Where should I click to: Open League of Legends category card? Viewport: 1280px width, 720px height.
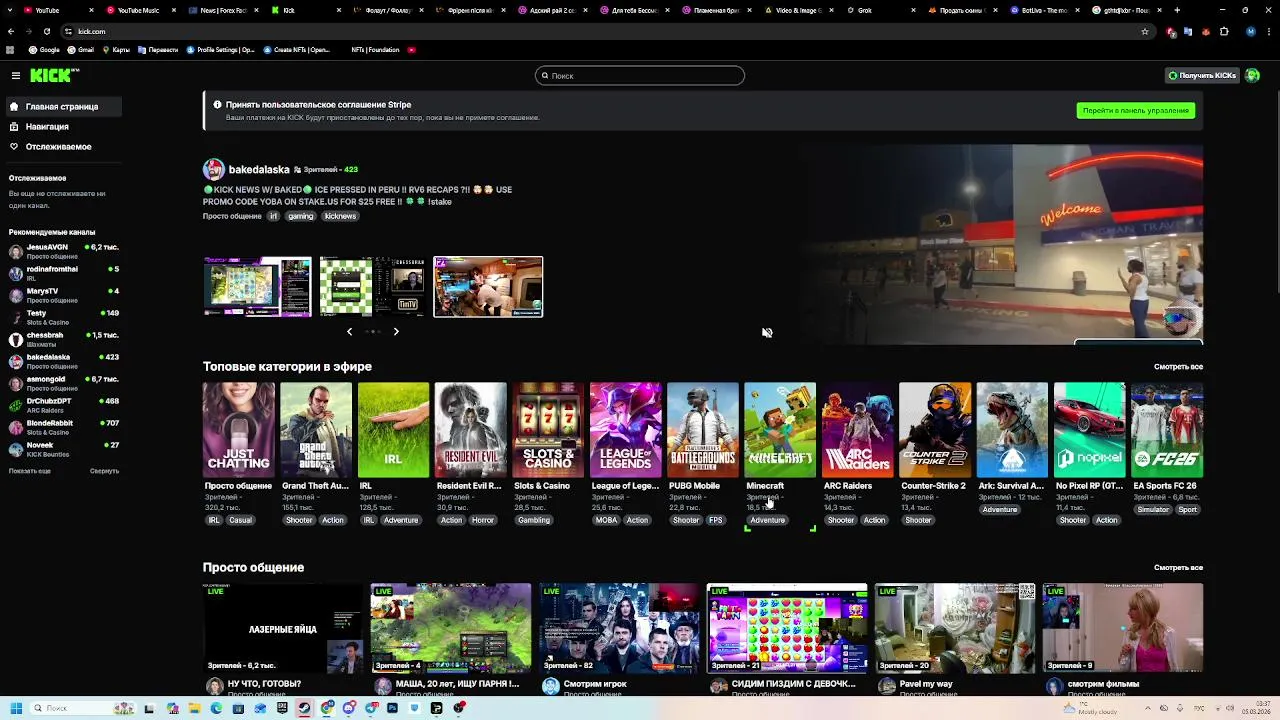625,430
